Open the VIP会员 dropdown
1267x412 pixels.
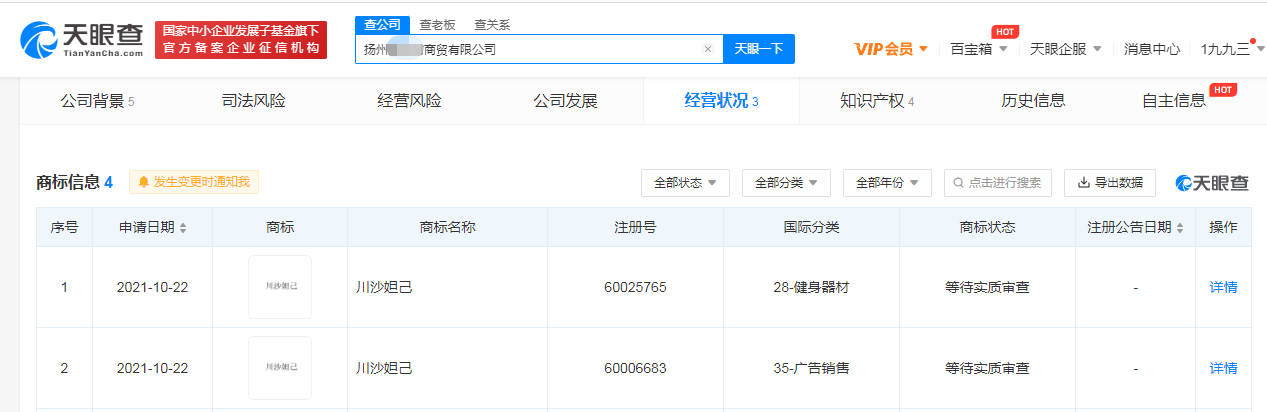tap(892, 49)
